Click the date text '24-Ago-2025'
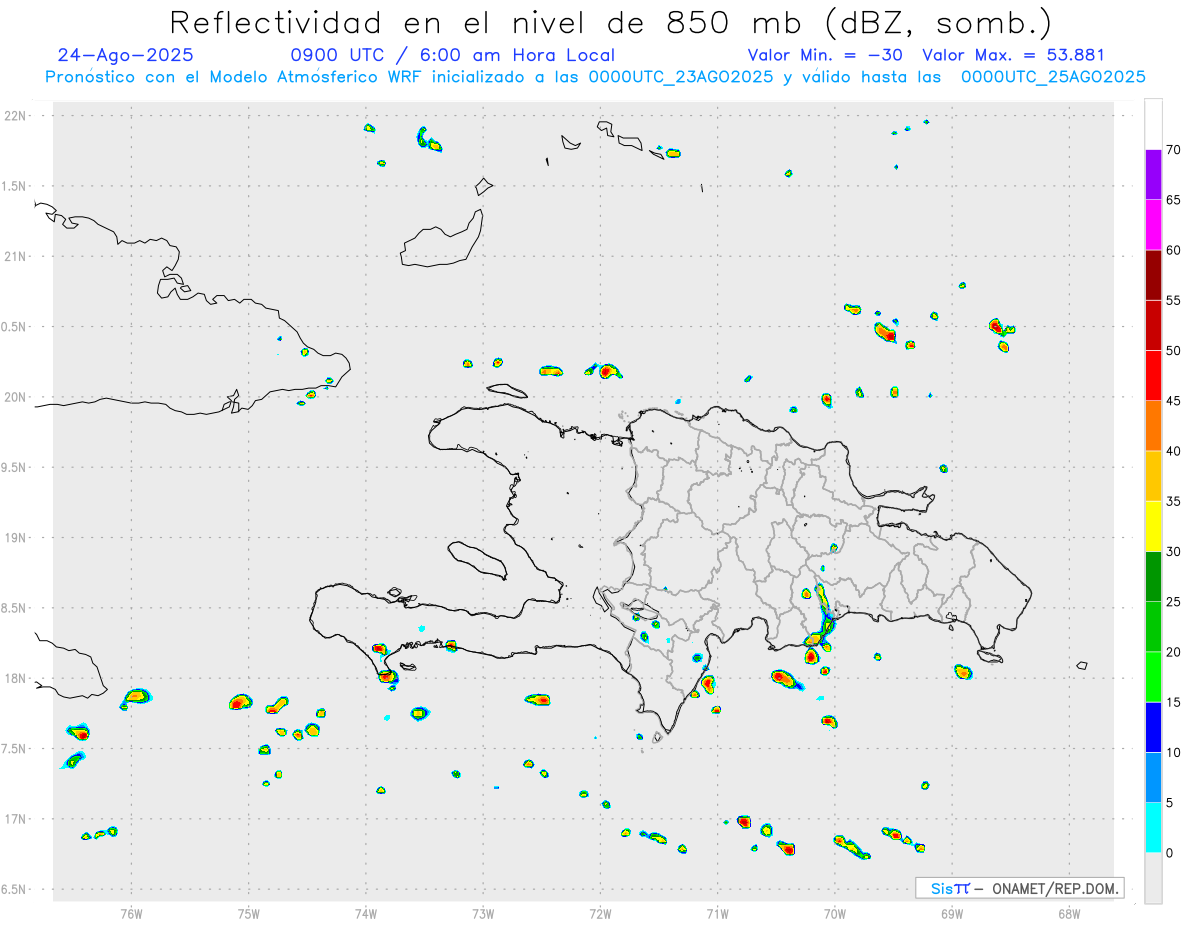 (x=126, y=55)
